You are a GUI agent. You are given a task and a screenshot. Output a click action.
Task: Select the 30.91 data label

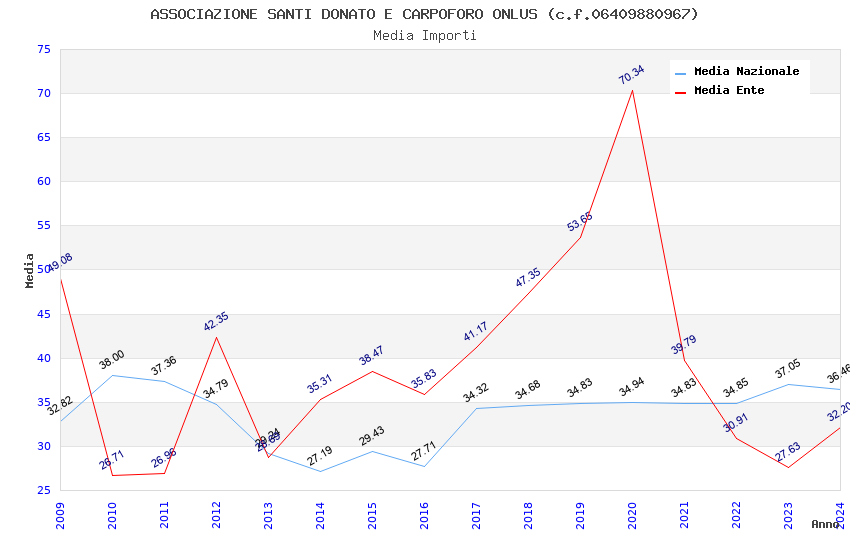pyautogui.click(x=736, y=422)
